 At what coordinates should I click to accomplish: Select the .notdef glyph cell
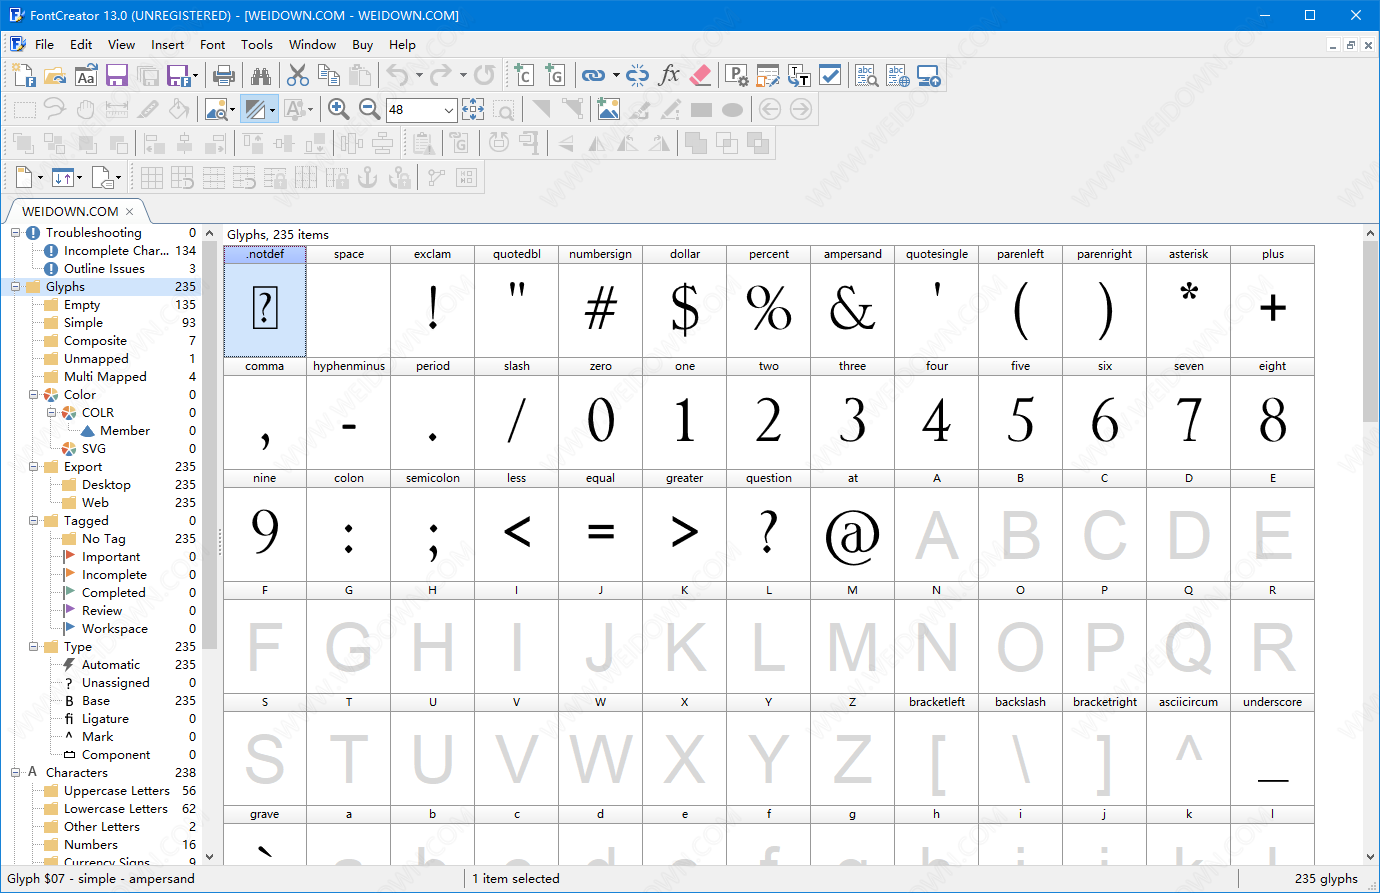265,301
